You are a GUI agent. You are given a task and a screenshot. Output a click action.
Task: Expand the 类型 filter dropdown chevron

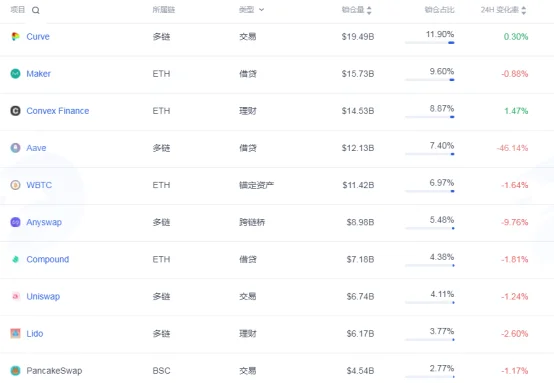pos(261,10)
